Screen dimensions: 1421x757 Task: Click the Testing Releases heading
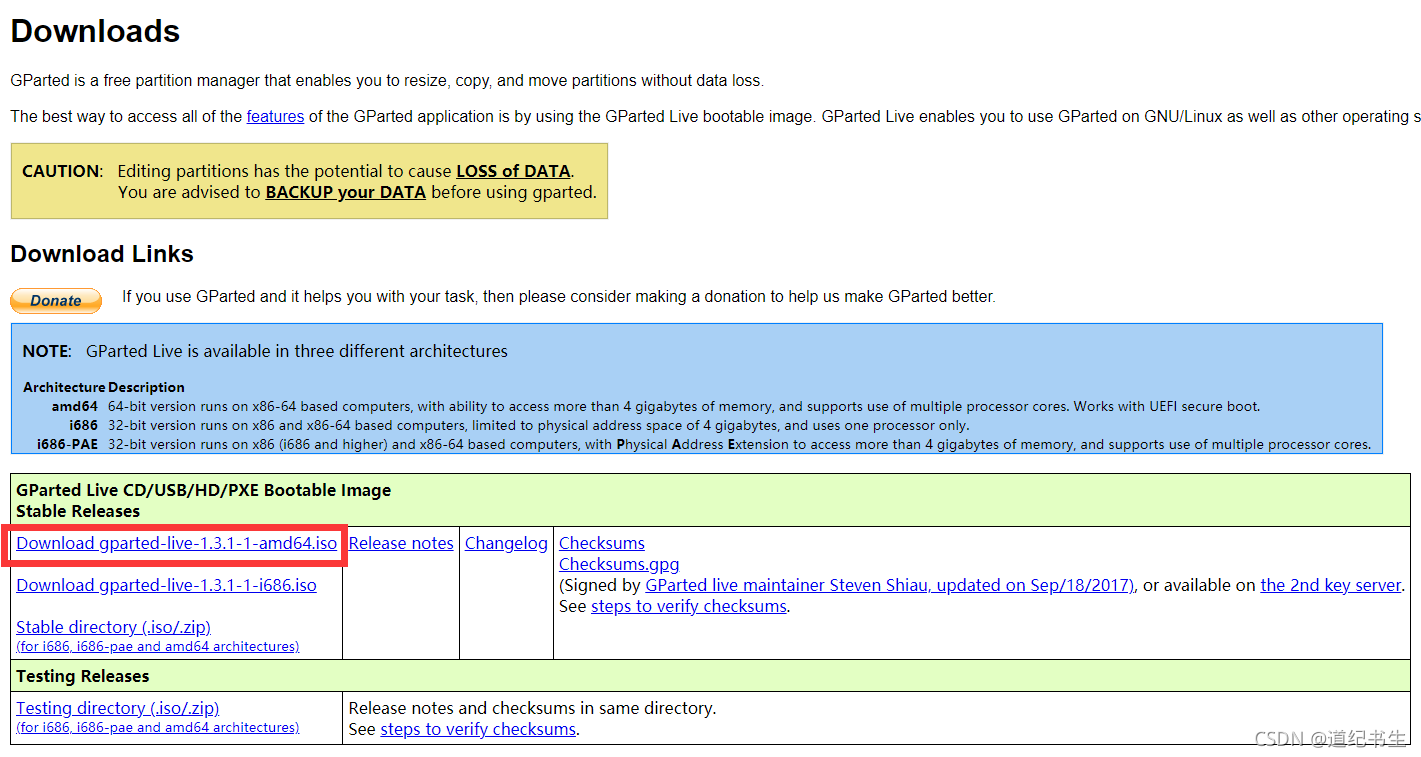83,676
